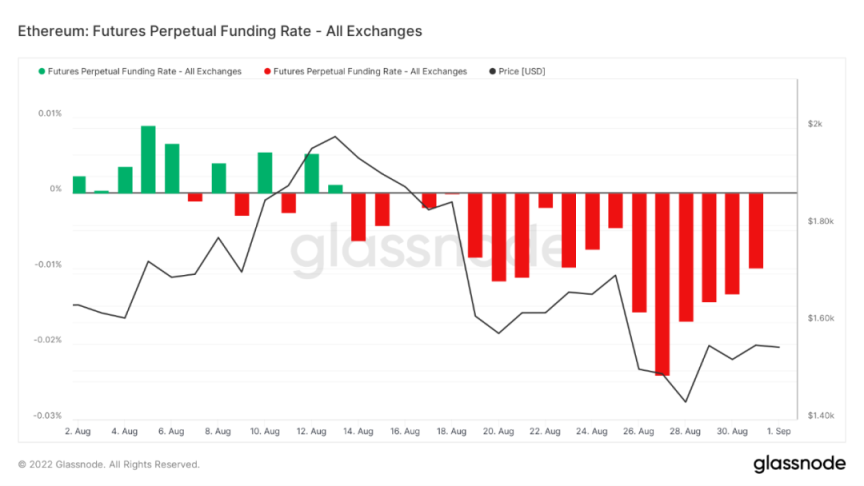
Task: Select the last red bar near 31 Aug
Action: 756,230
